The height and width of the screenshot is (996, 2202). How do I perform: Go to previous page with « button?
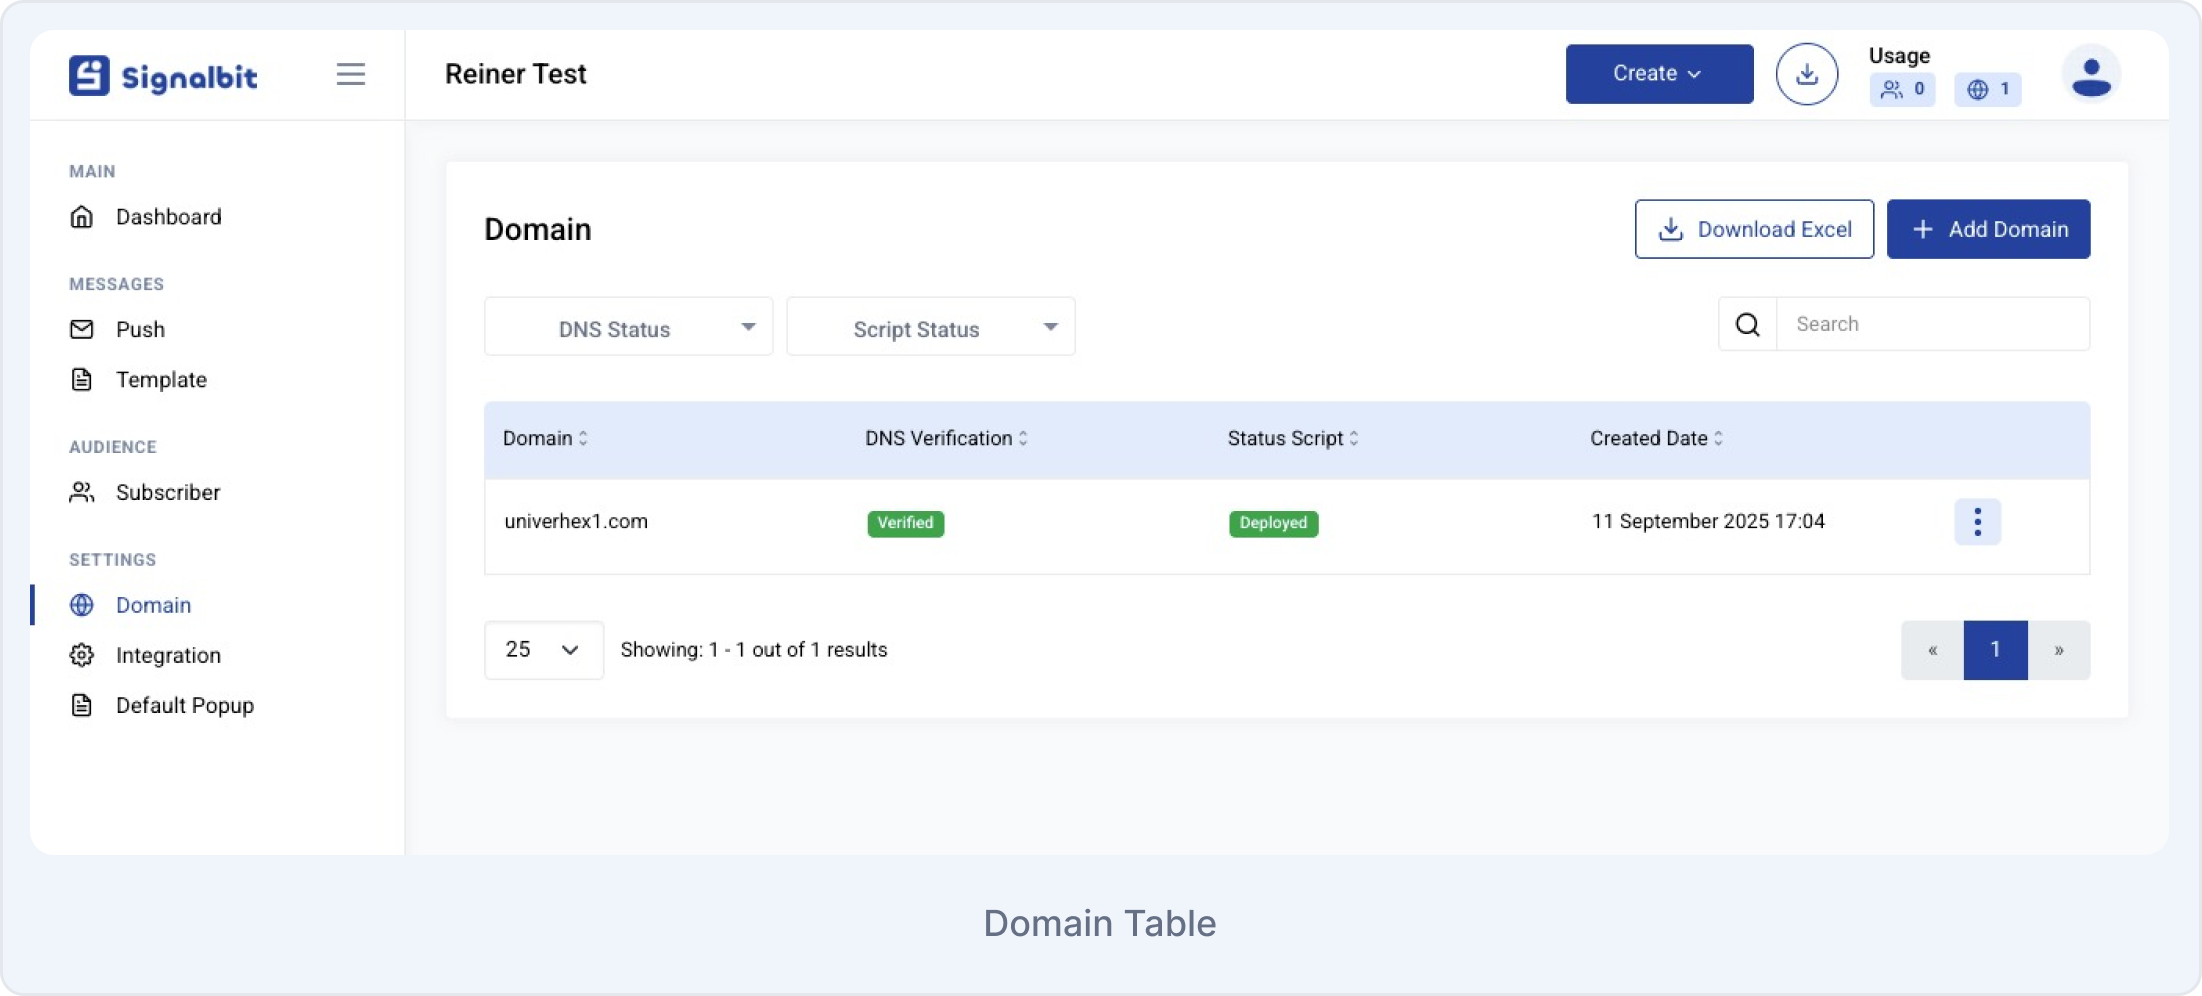click(x=1932, y=650)
